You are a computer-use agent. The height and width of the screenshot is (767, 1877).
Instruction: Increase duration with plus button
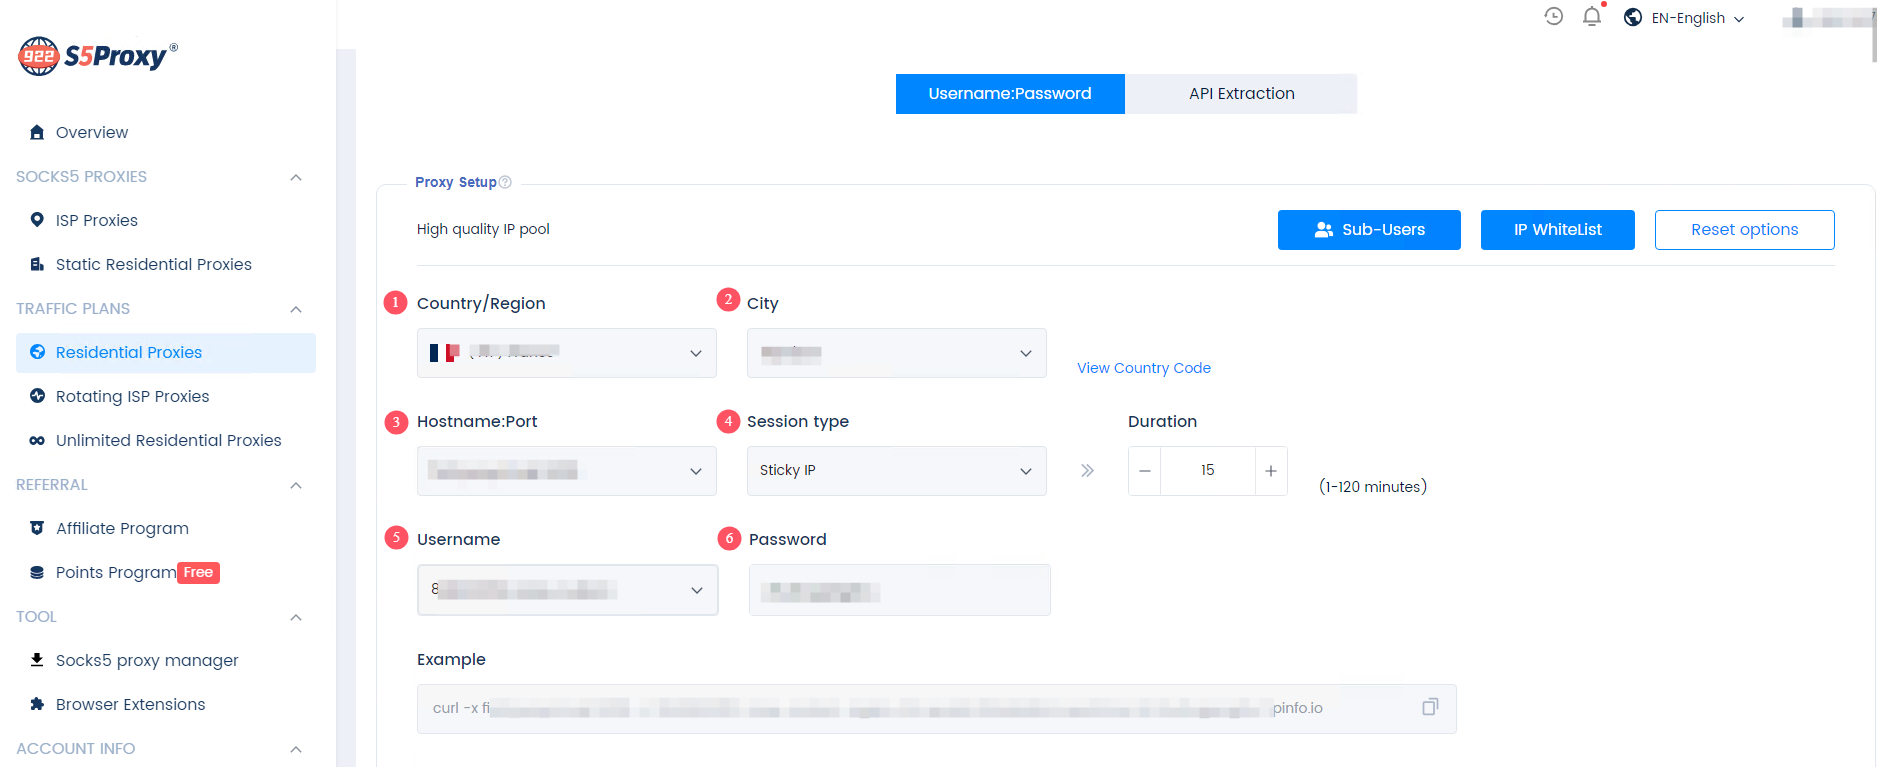[1270, 471]
